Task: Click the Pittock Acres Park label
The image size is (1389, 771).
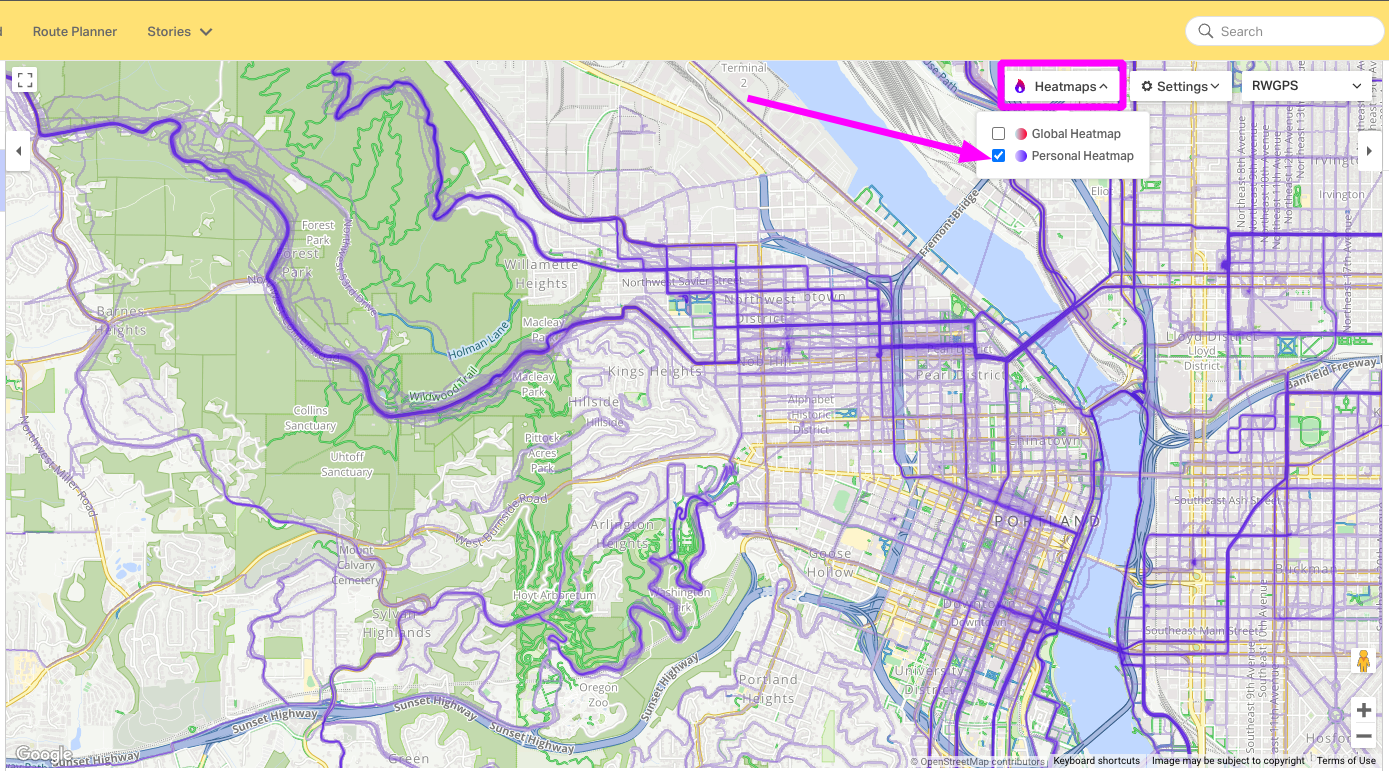Action: coord(543,453)
